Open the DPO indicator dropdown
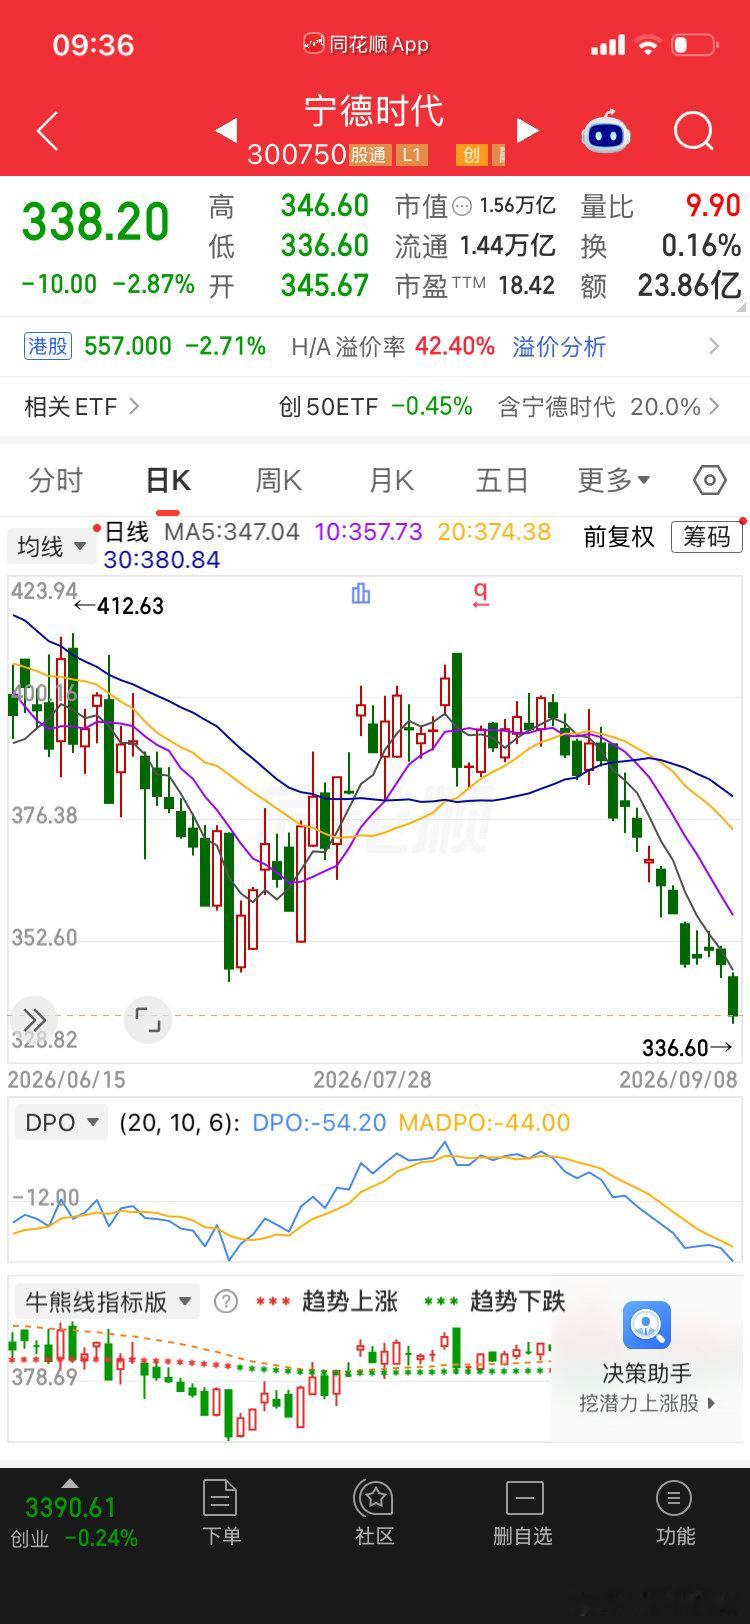 point(61,1122)
